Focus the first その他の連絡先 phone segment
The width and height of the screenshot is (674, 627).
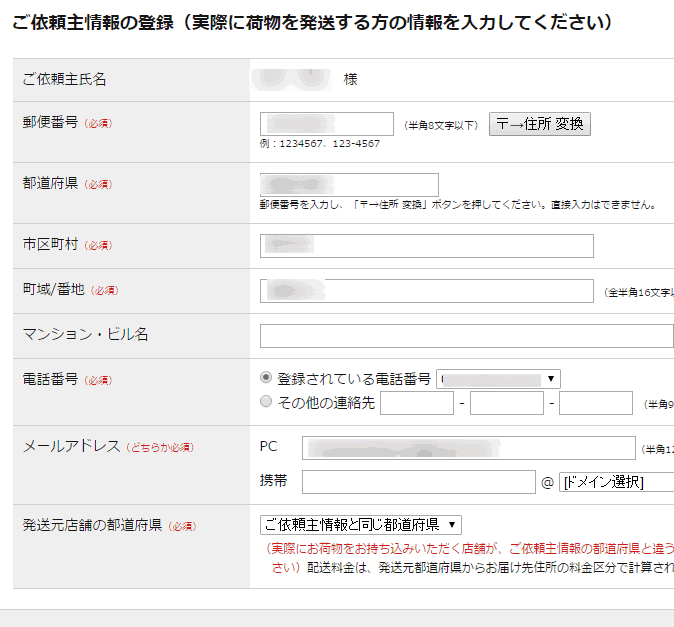tap(417, 403)
